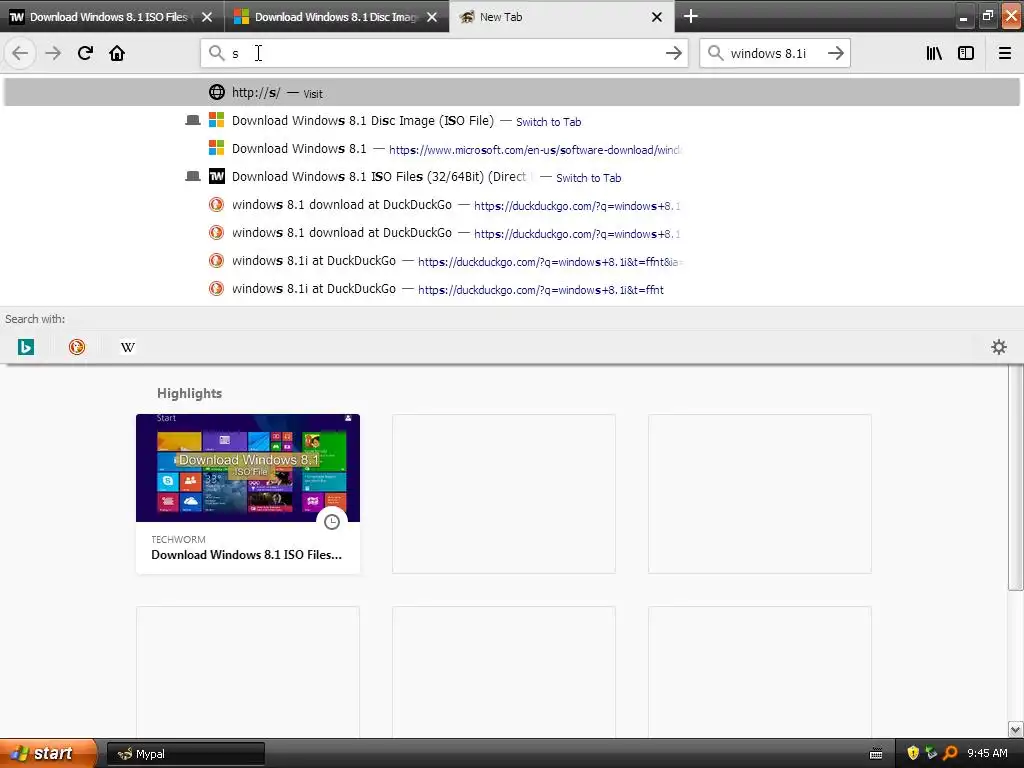Choose Download Windows 8.1 Disc Image Switch to Tab suggestion
Screen dimensions: 1024x768
pyautogui.click(x=512, y=121)
